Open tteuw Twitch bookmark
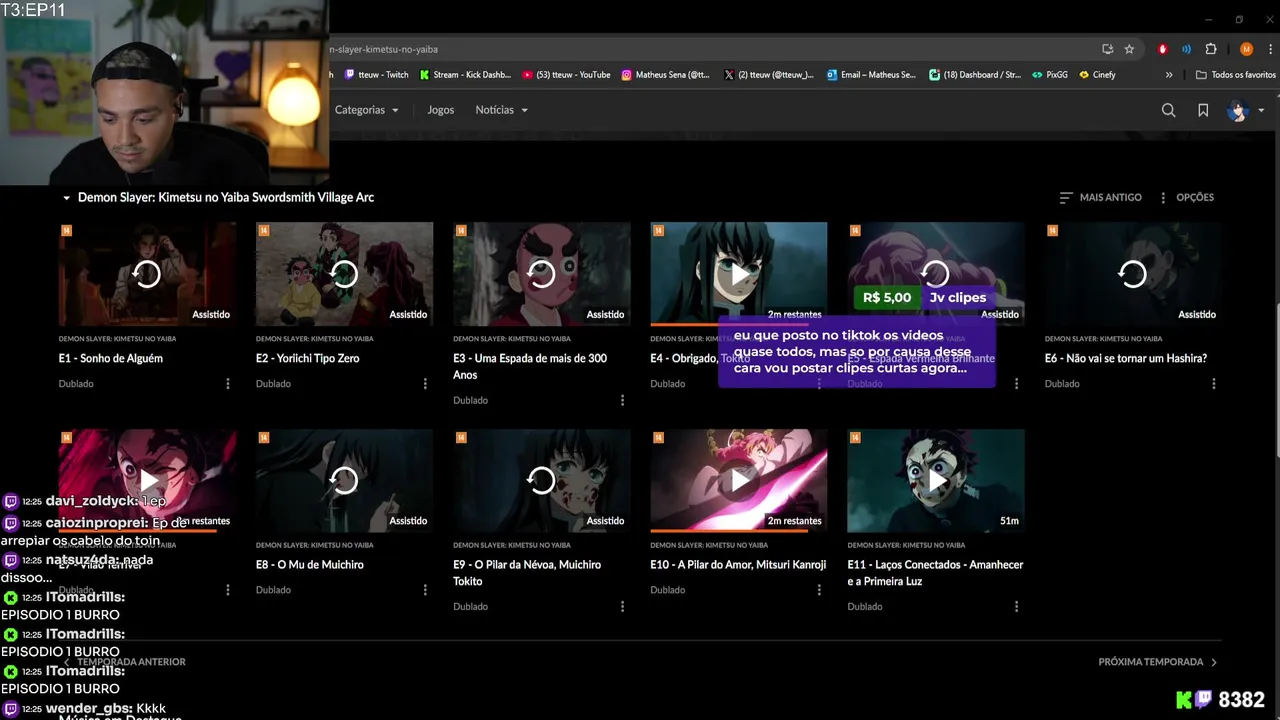This screenshot has width=1280, height=720. [376, 75]
